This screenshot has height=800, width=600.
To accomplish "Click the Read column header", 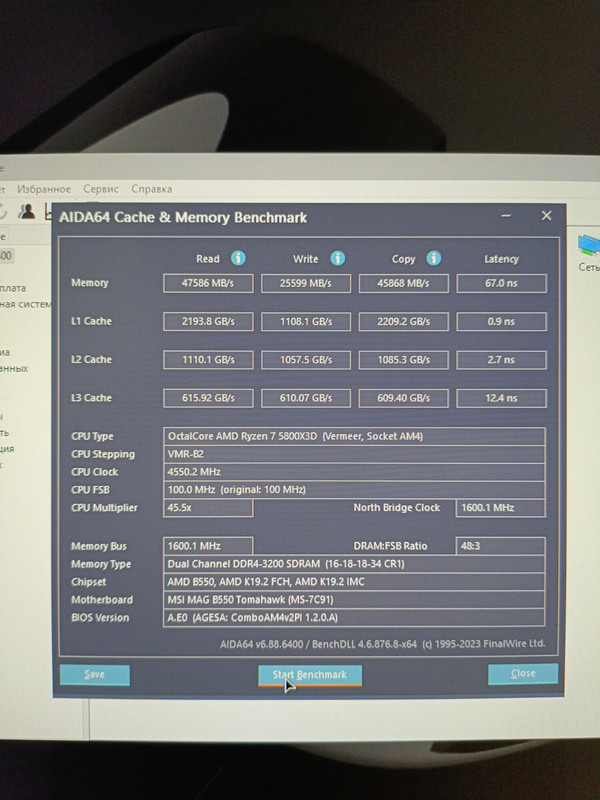I will click(208, 259).
